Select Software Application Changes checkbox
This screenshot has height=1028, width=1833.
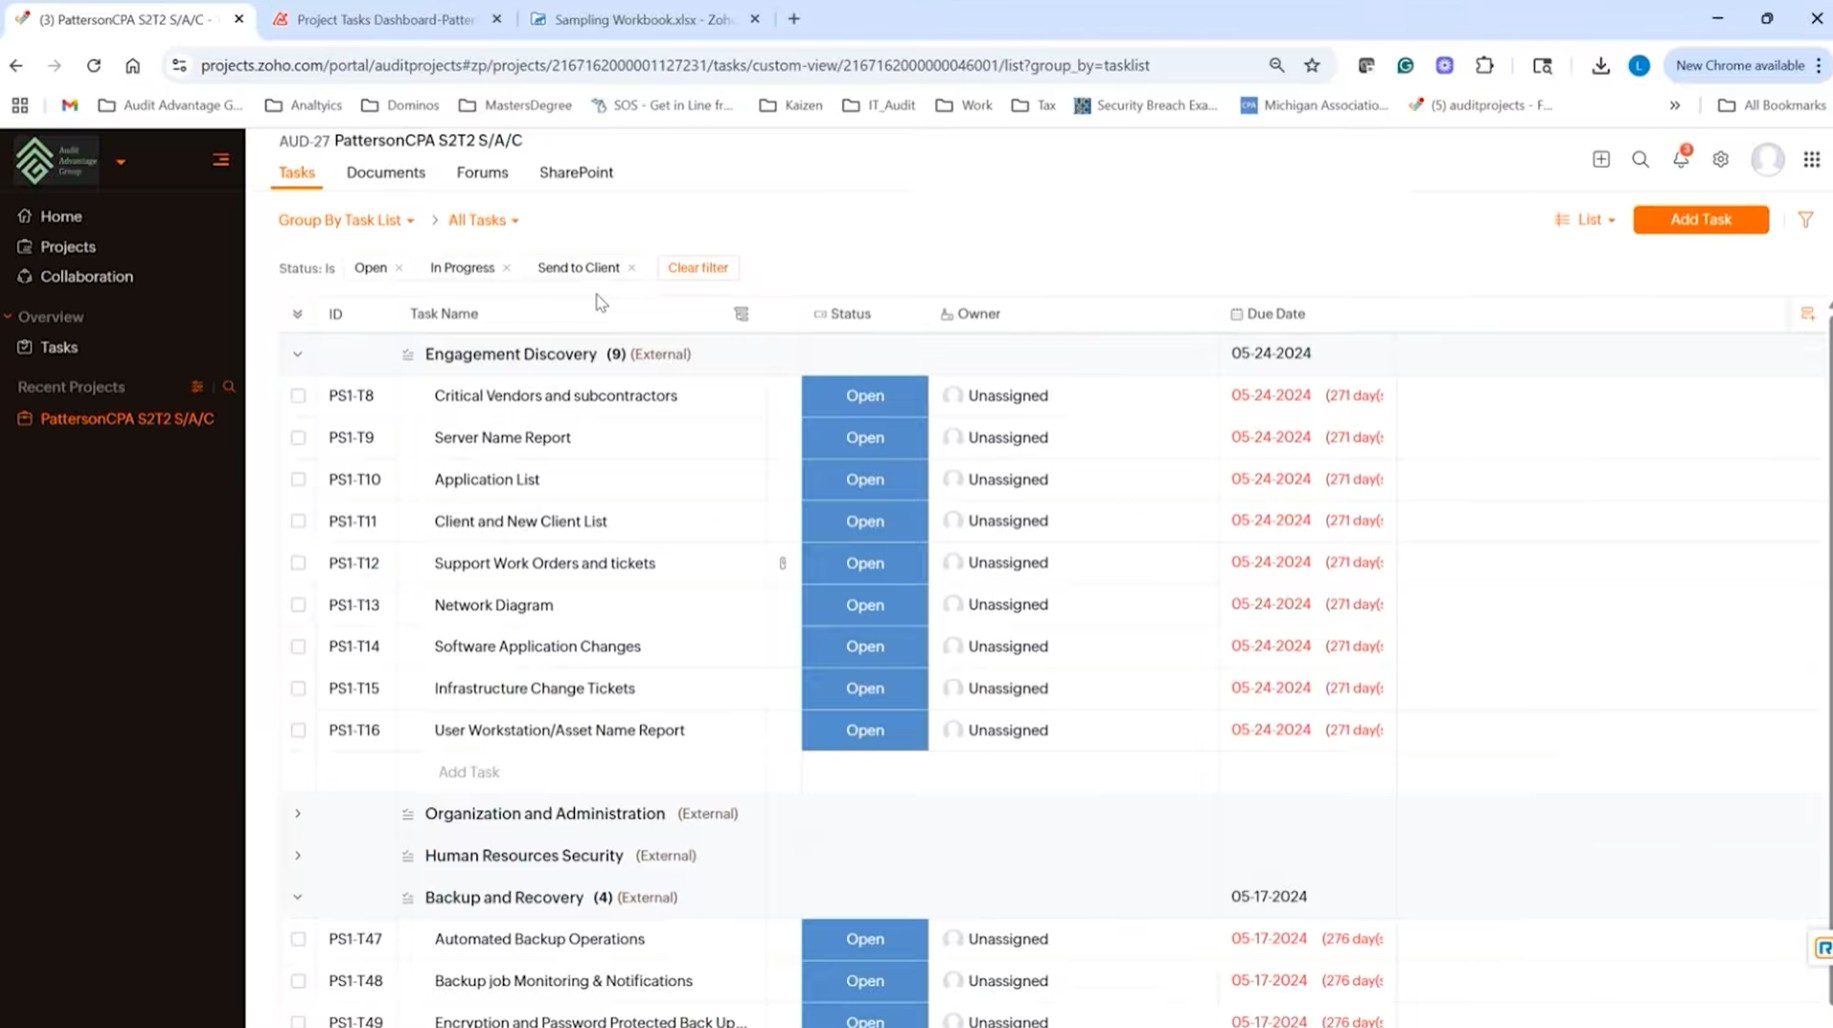(x=298, y=647)
